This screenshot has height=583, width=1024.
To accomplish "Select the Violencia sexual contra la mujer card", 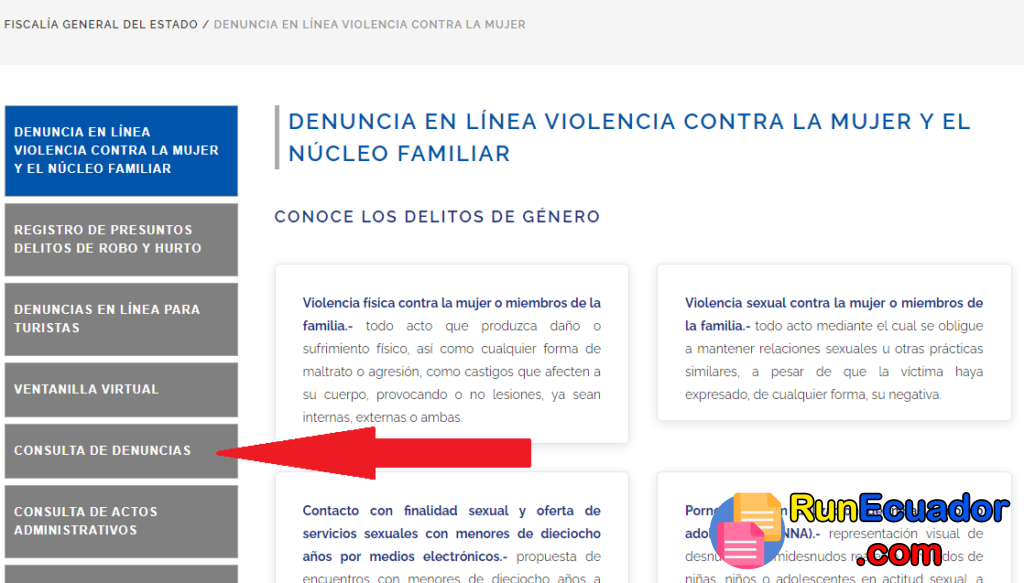I will [x=834, y=342].
